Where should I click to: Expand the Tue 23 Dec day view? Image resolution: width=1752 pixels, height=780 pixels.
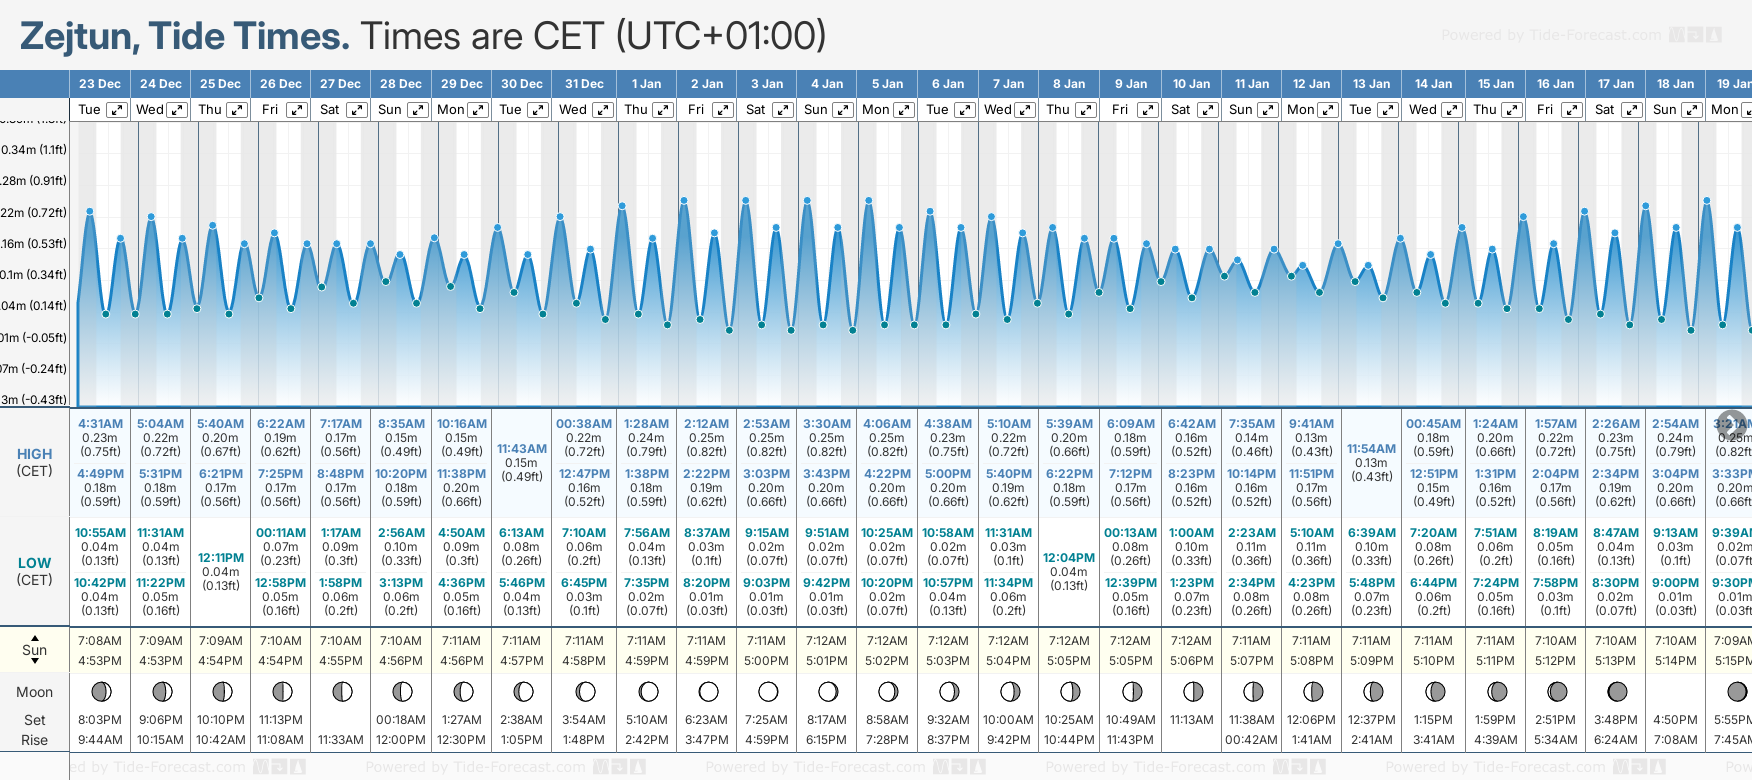coord(117,110)
